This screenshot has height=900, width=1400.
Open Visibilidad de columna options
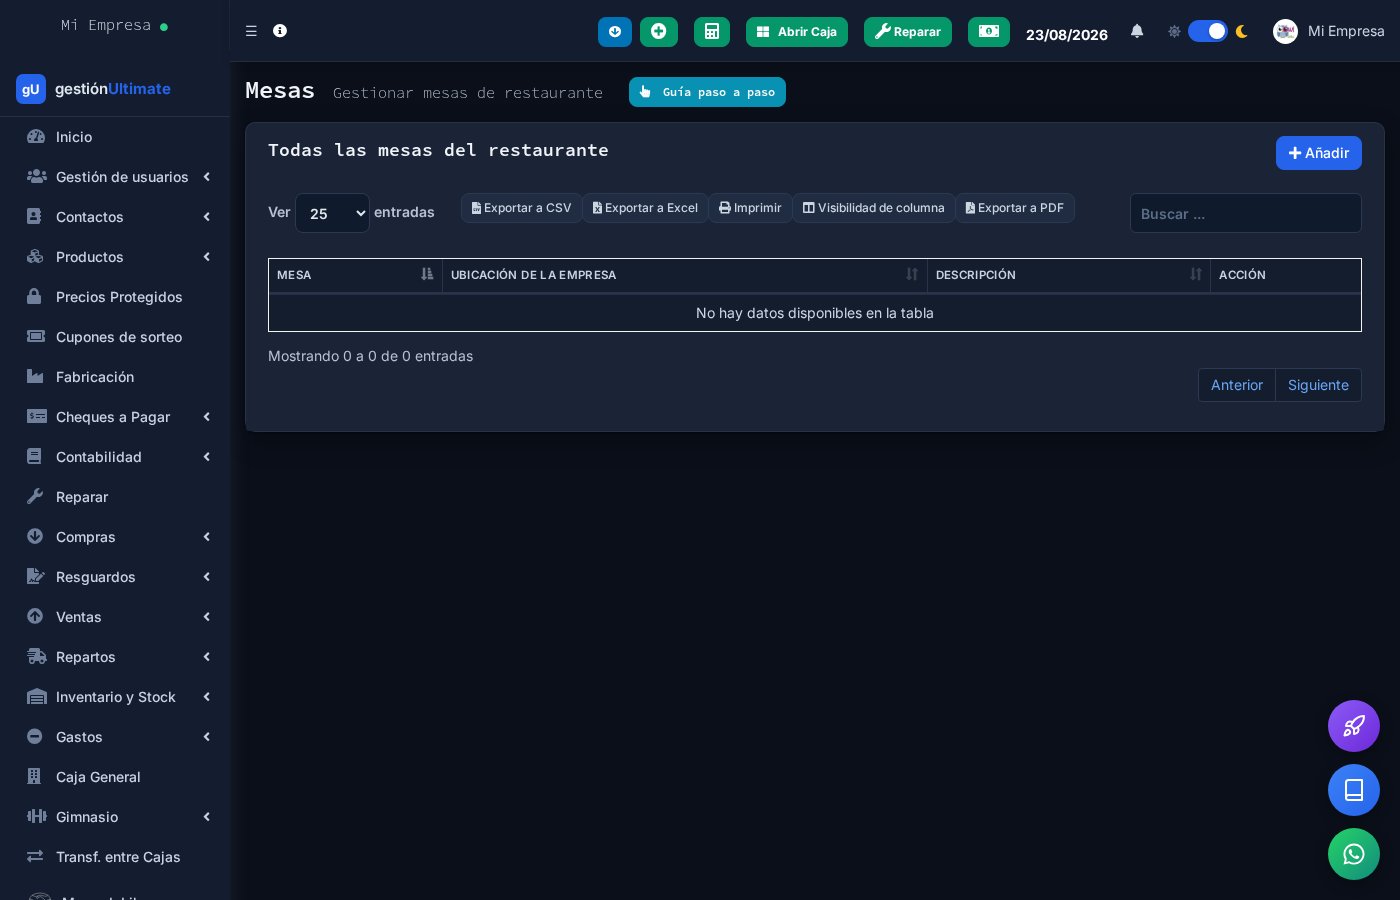(x=874, y=208)
